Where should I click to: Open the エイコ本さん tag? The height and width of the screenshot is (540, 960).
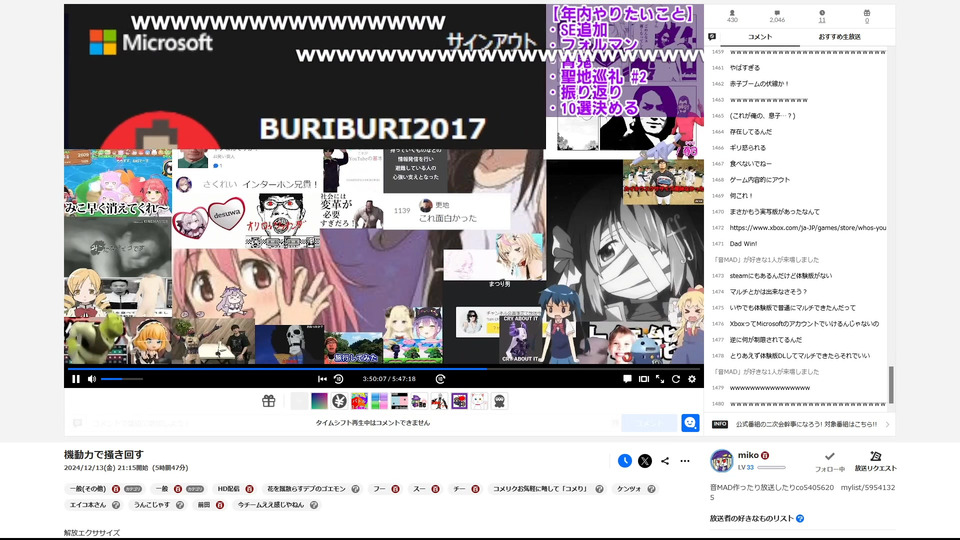click(x=88, y=505)
